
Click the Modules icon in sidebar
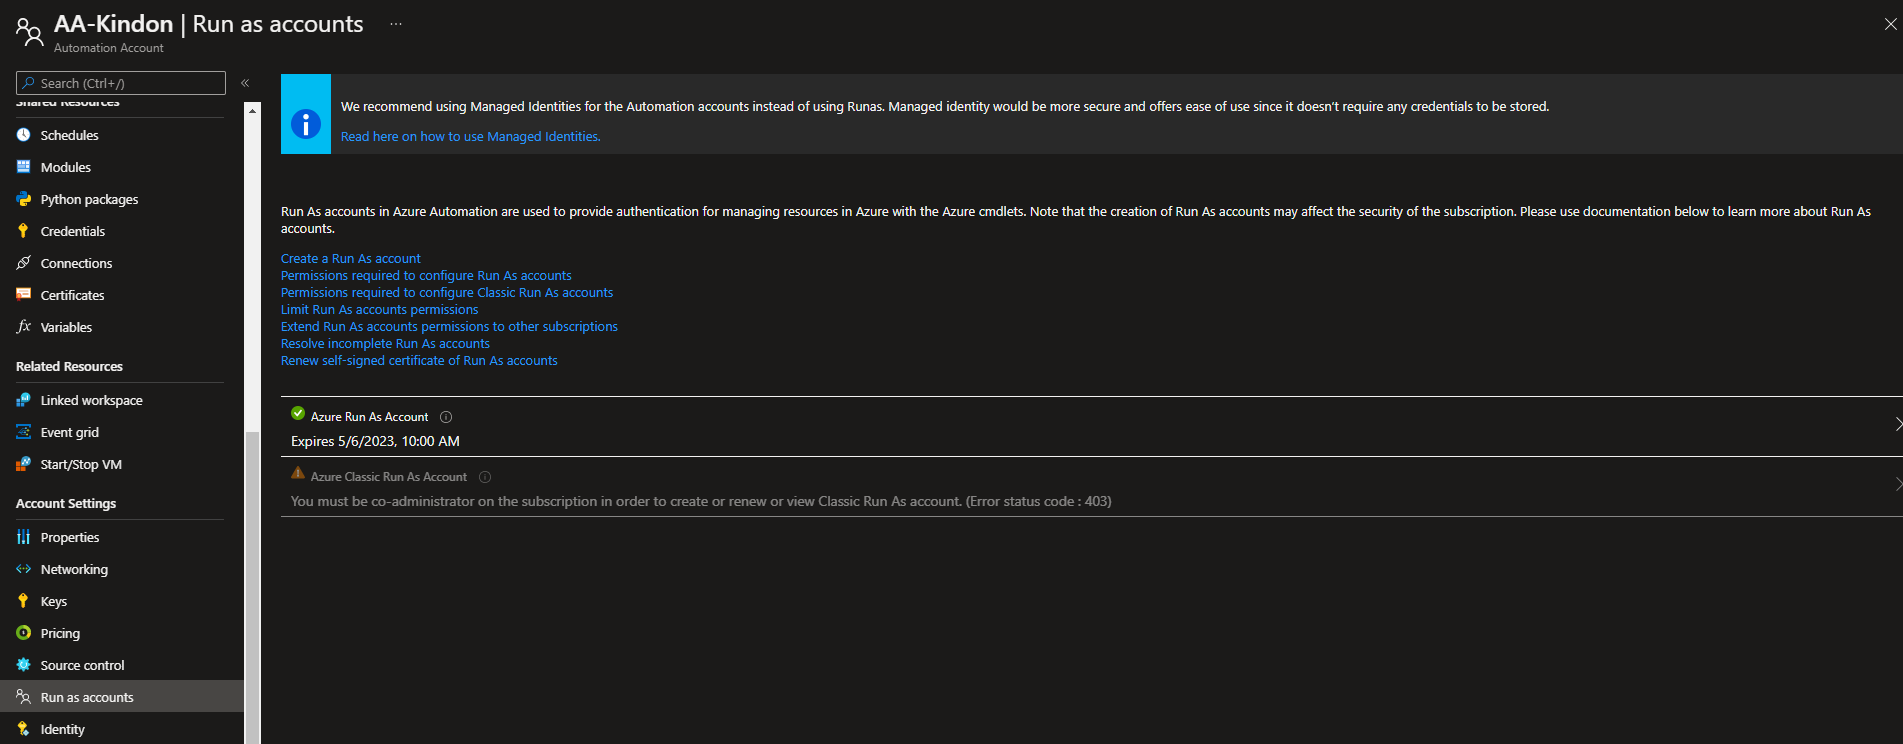[23, 167]
